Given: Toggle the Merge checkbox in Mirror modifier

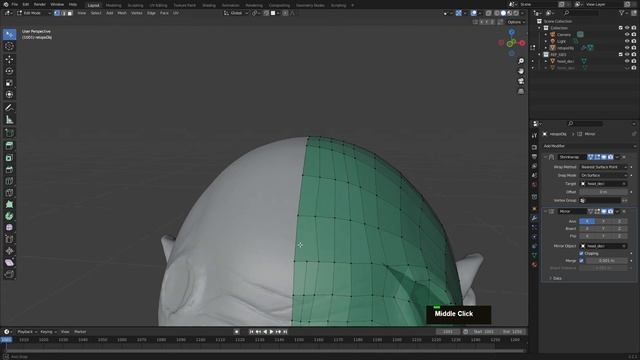Looking at the screenshot, I should pyautogui.click(x=581, y=260).
